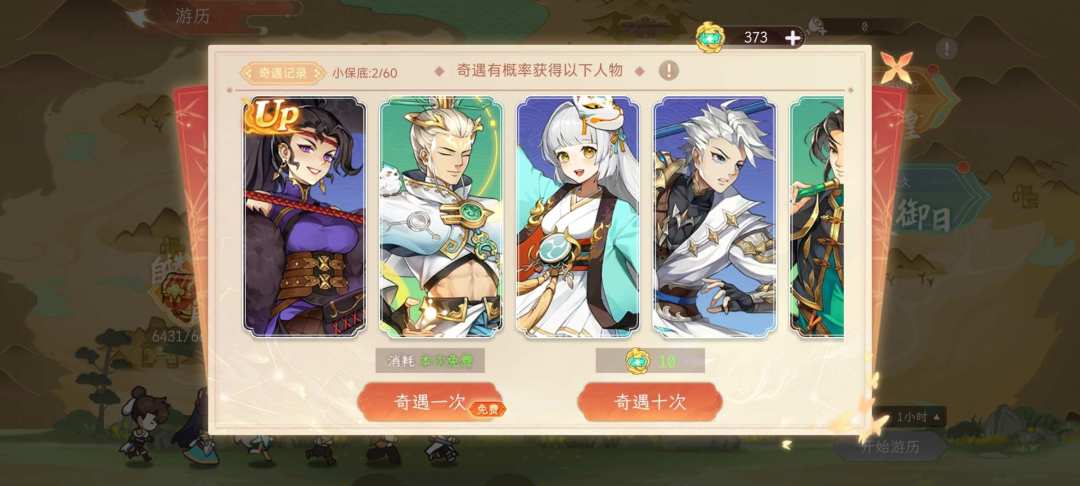Select the purple-clad woman character card
Viewport: 1080px width, 486px height.
pyautogui.click(x=304, y=217)
